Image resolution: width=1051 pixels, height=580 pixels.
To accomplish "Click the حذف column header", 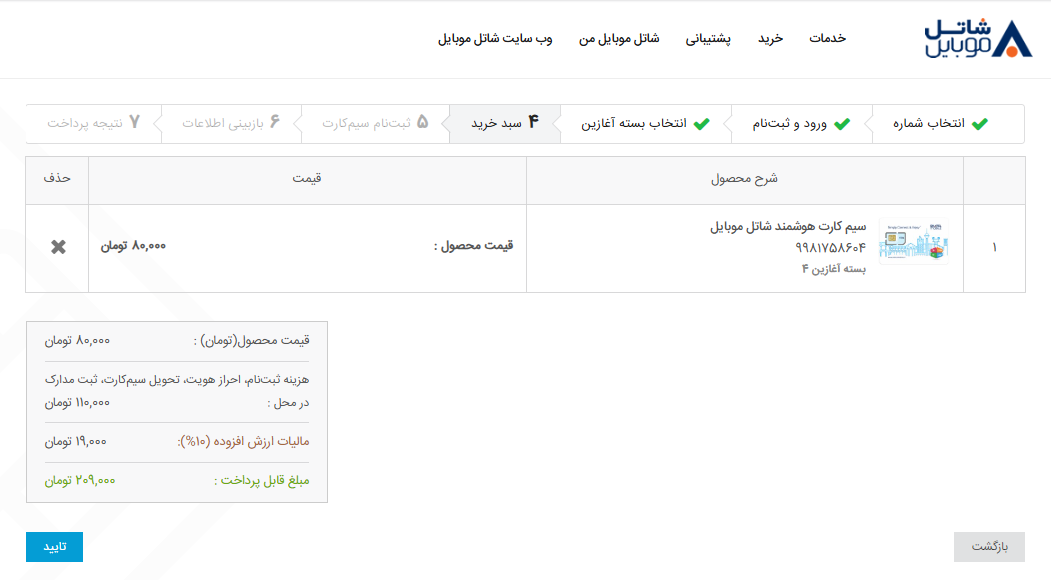I will point(57,178).
